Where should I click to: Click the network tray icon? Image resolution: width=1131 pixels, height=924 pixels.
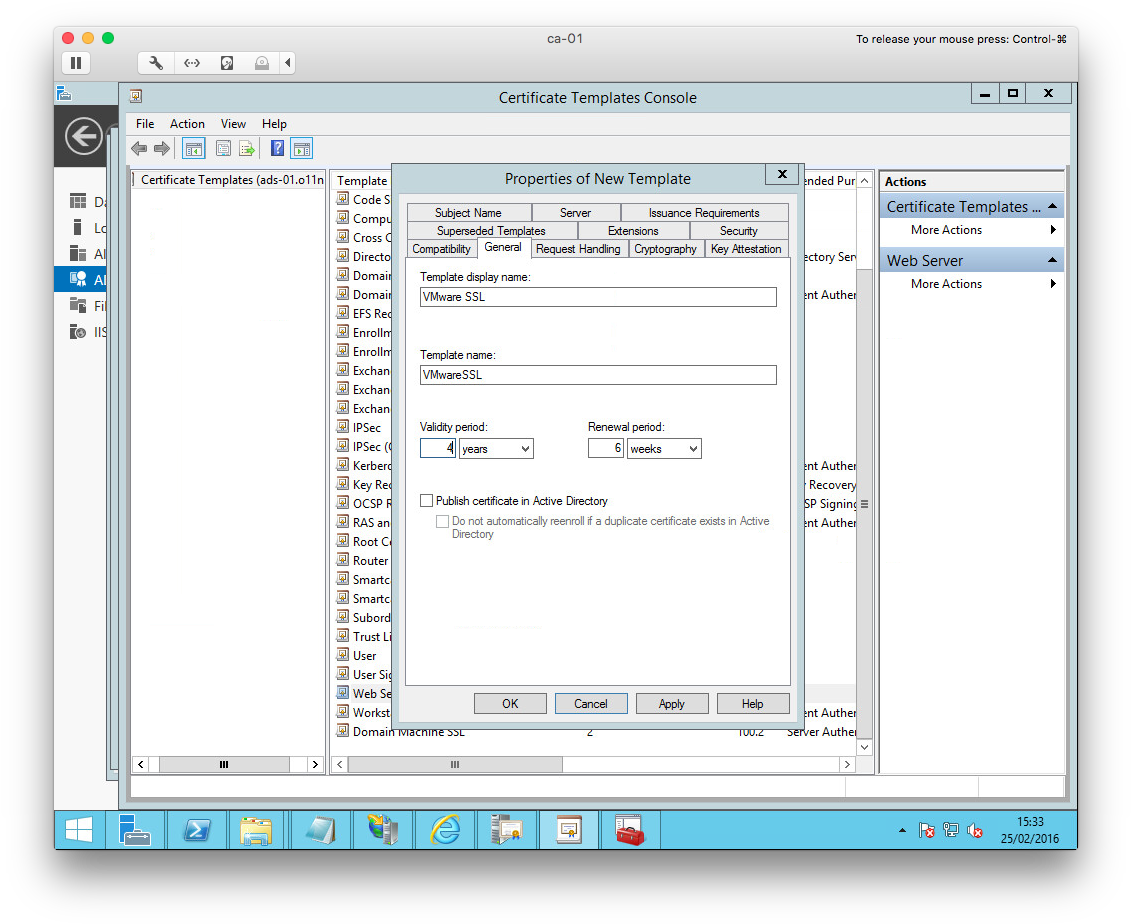(951, 831)
